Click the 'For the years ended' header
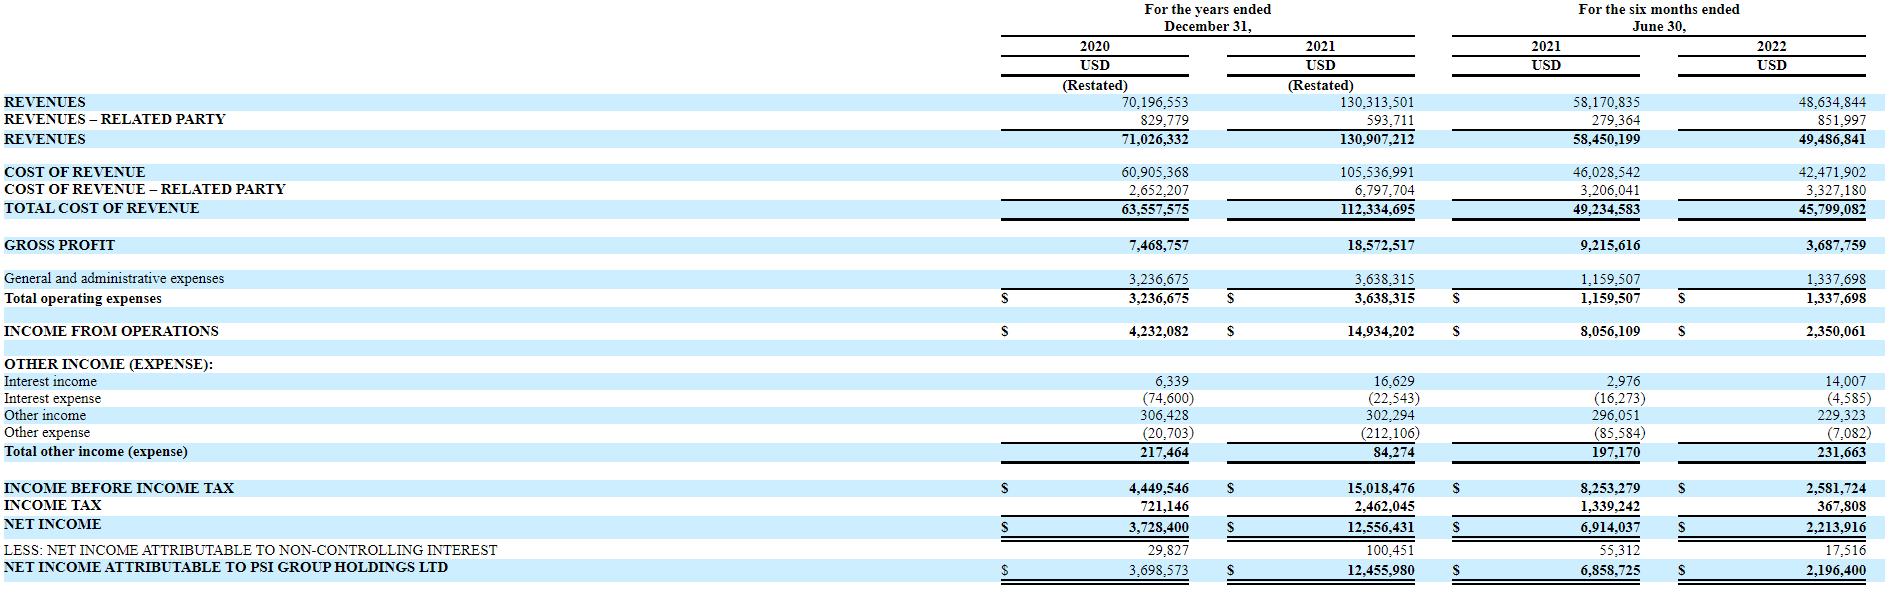 point(1207,9)
